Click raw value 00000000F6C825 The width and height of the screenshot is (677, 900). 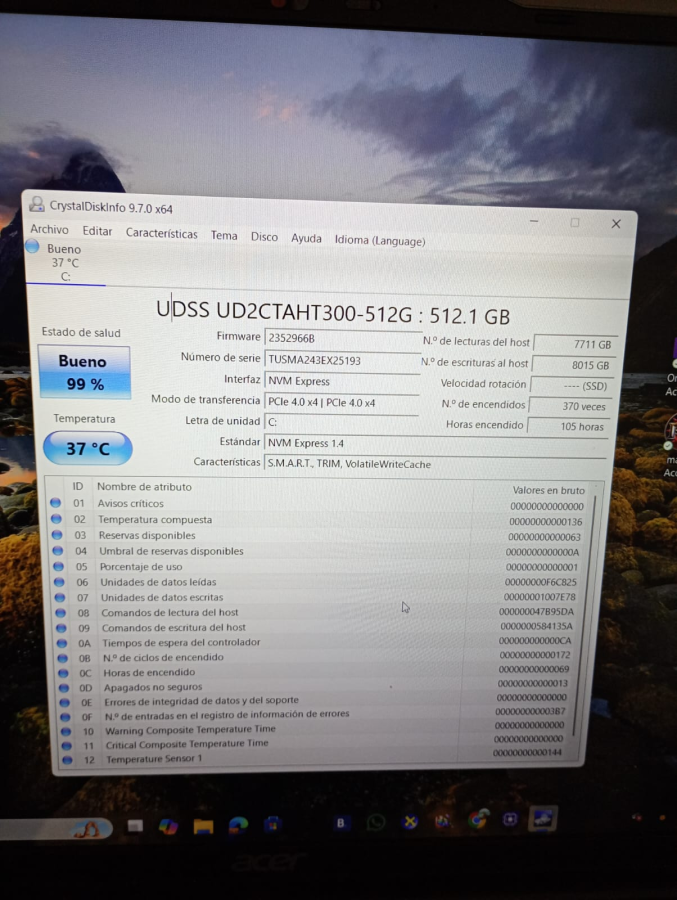click(x=540, y=582)
